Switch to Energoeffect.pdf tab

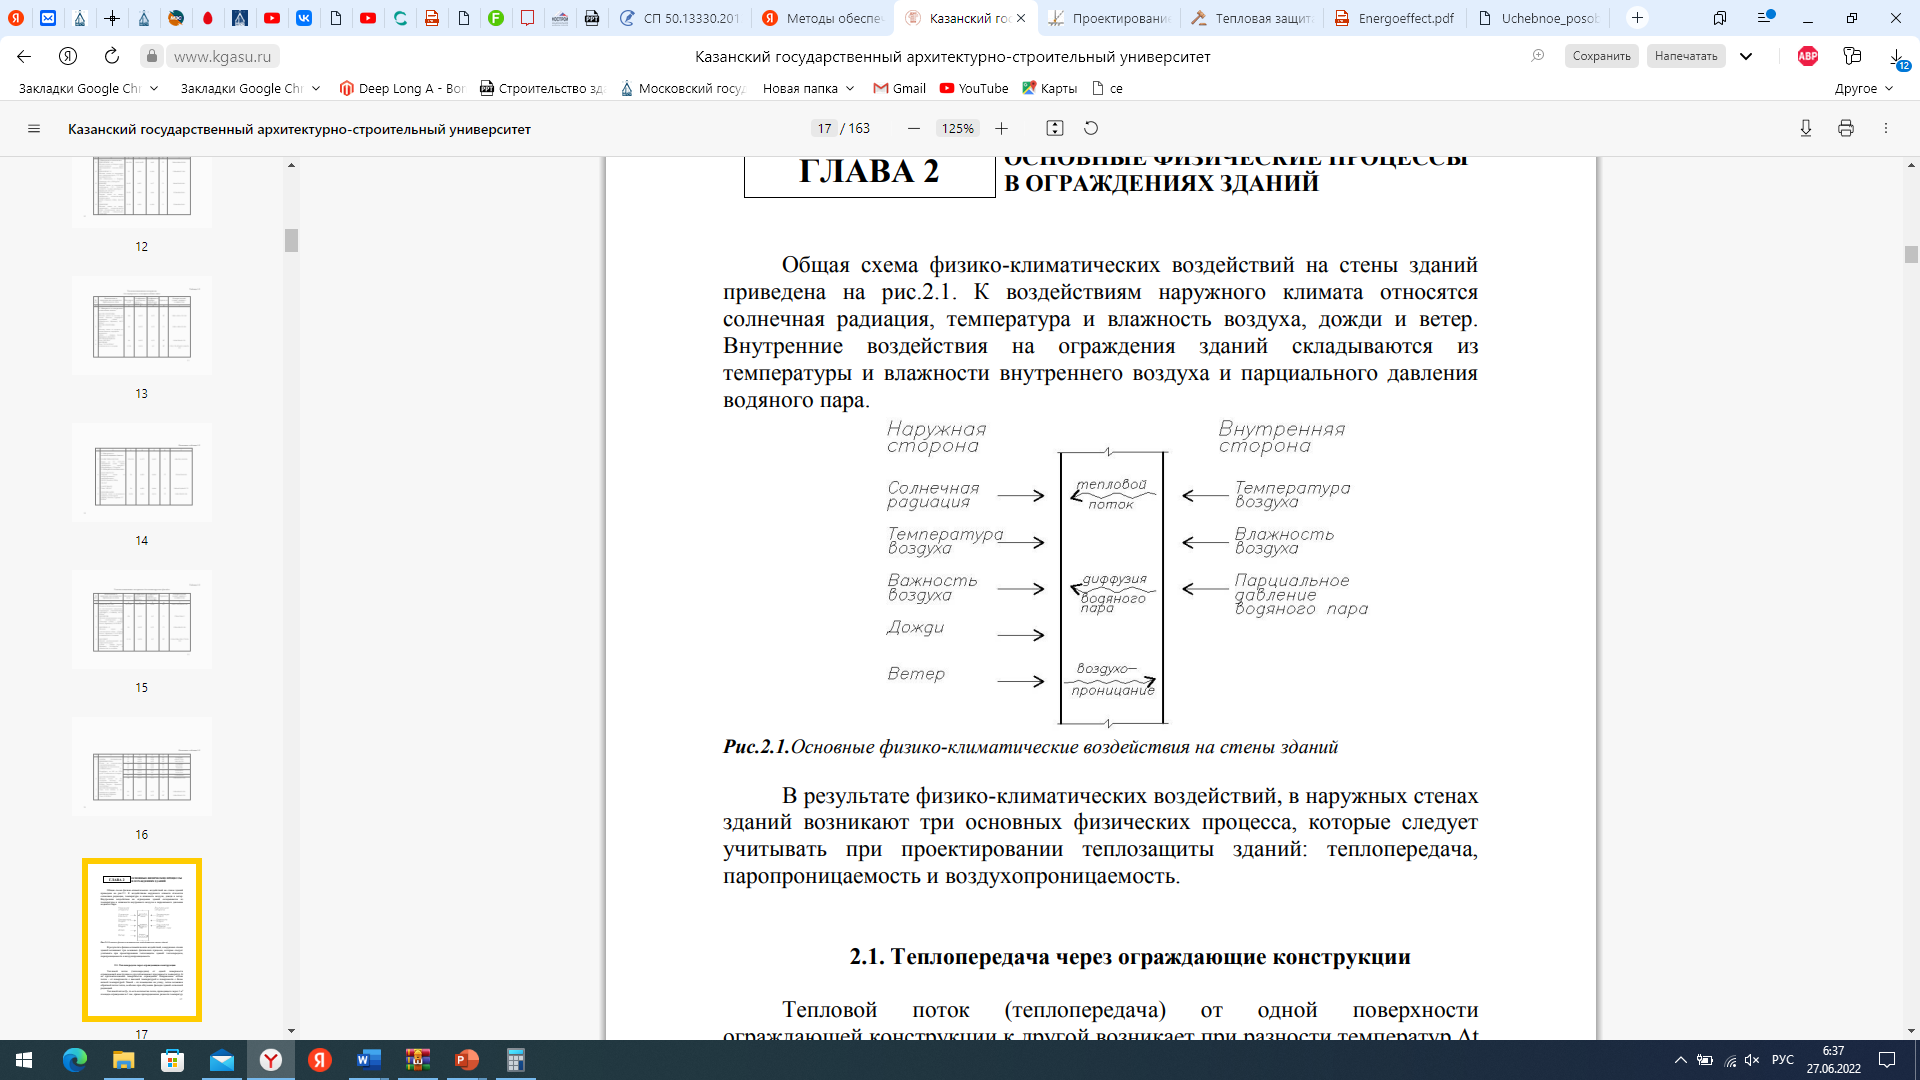[1395, 18]
